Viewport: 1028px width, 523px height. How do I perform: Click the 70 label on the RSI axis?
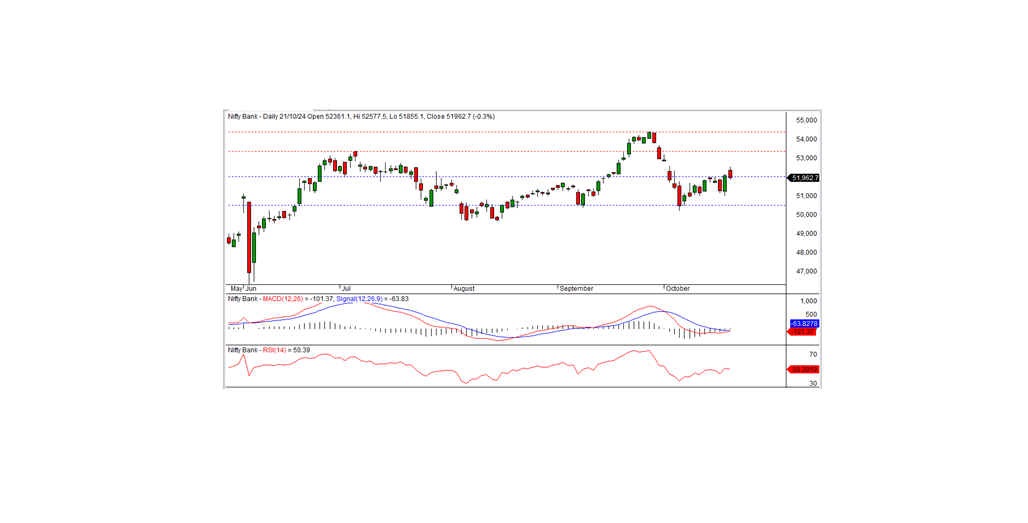coord(813,355)
